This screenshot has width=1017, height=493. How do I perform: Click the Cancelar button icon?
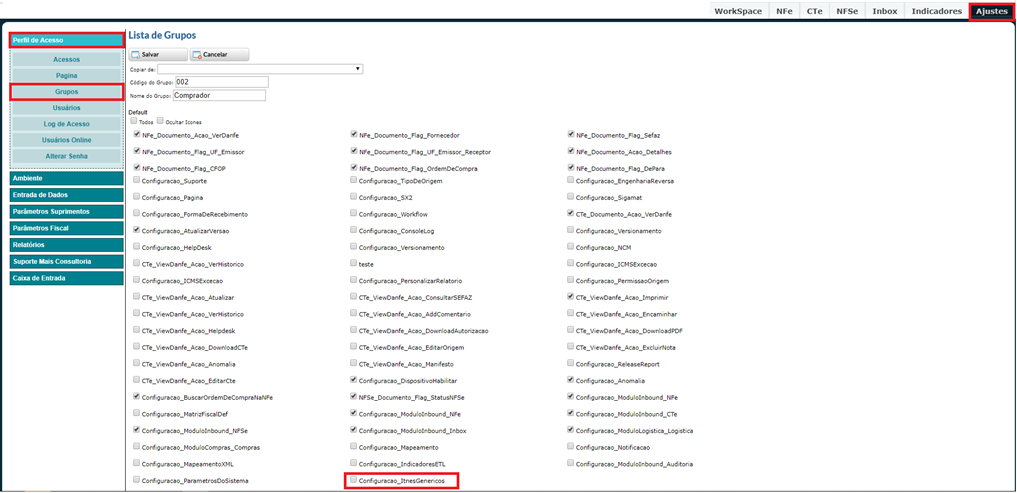(198, 55)
